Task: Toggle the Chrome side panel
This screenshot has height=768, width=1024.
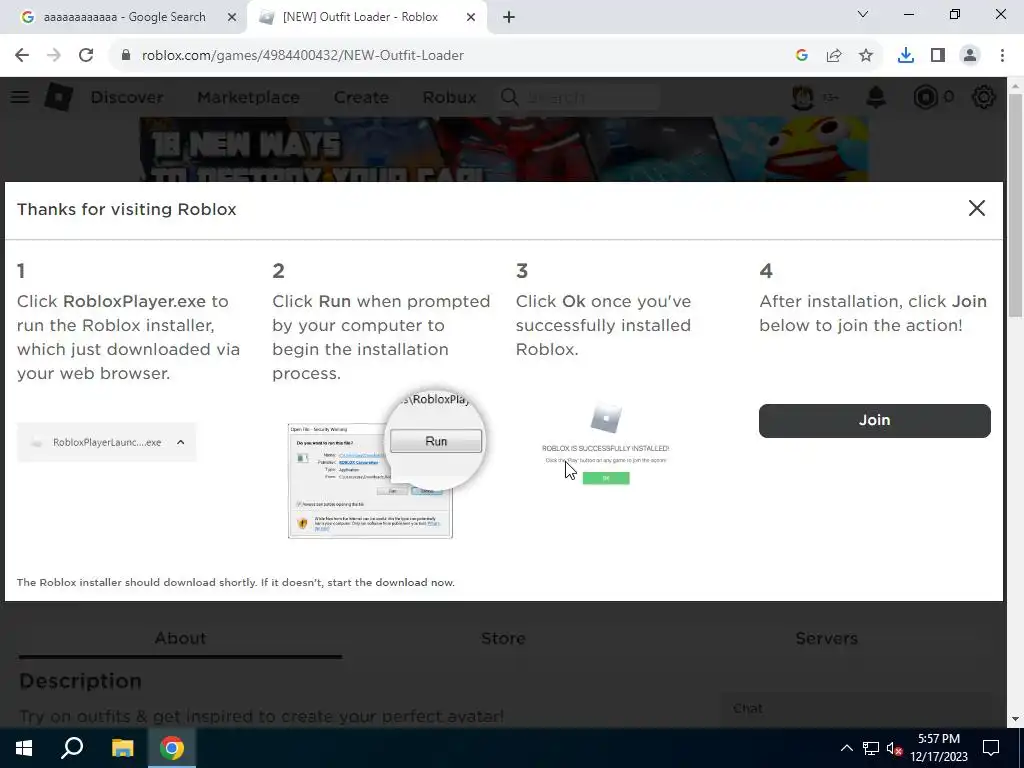Action: point(938,56)
